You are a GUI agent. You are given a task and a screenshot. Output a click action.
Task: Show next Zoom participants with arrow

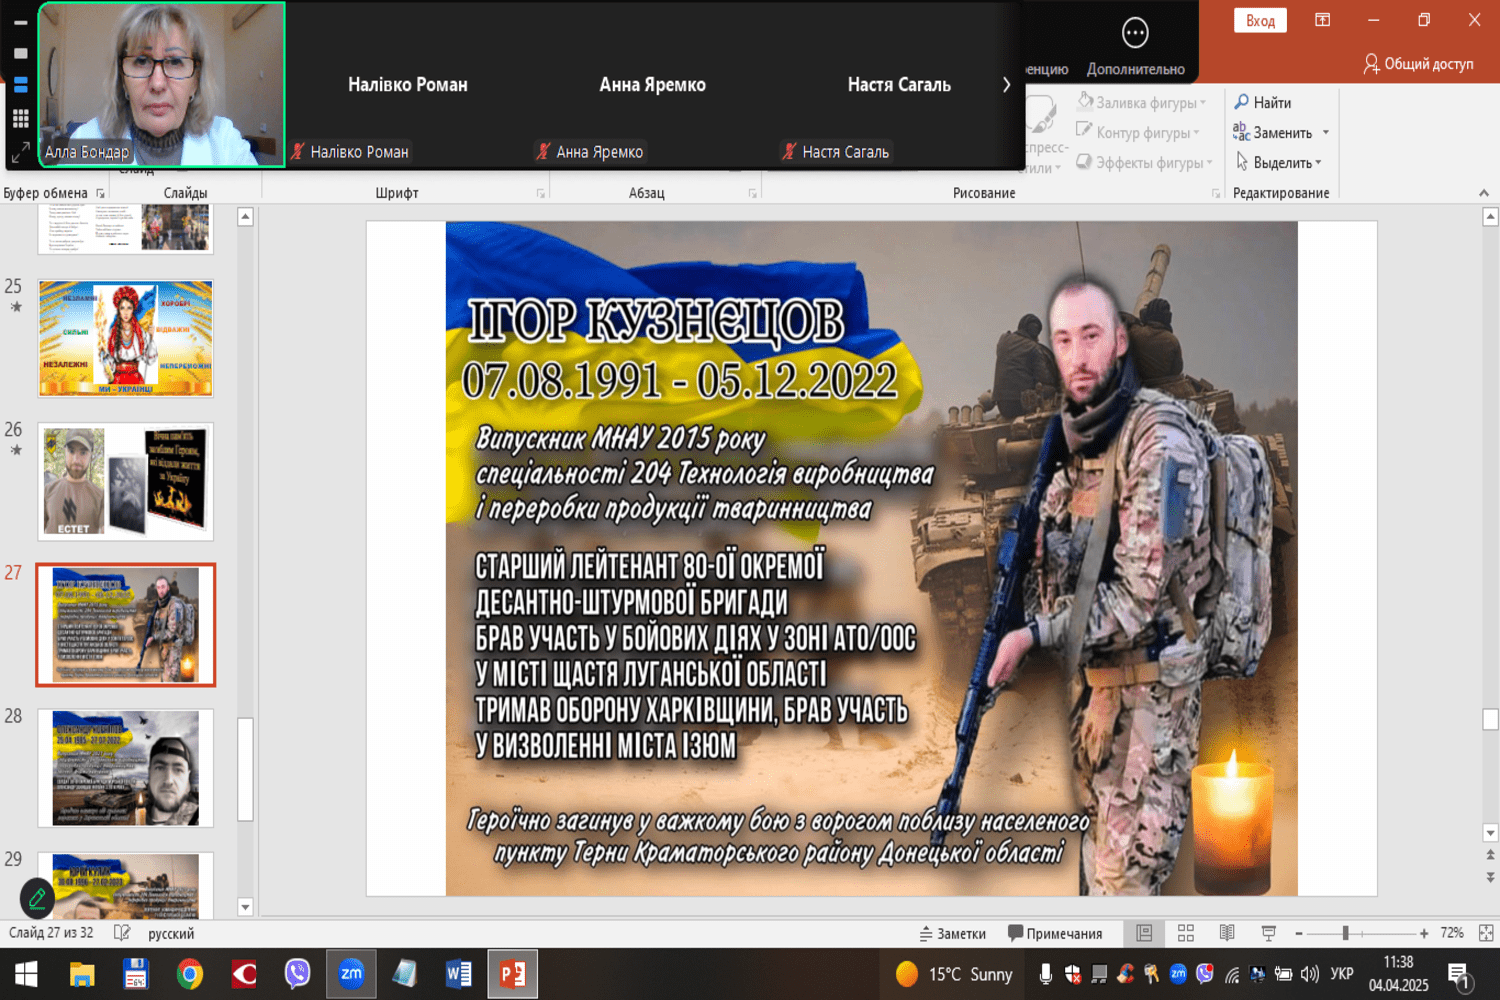pos(1006,85)
